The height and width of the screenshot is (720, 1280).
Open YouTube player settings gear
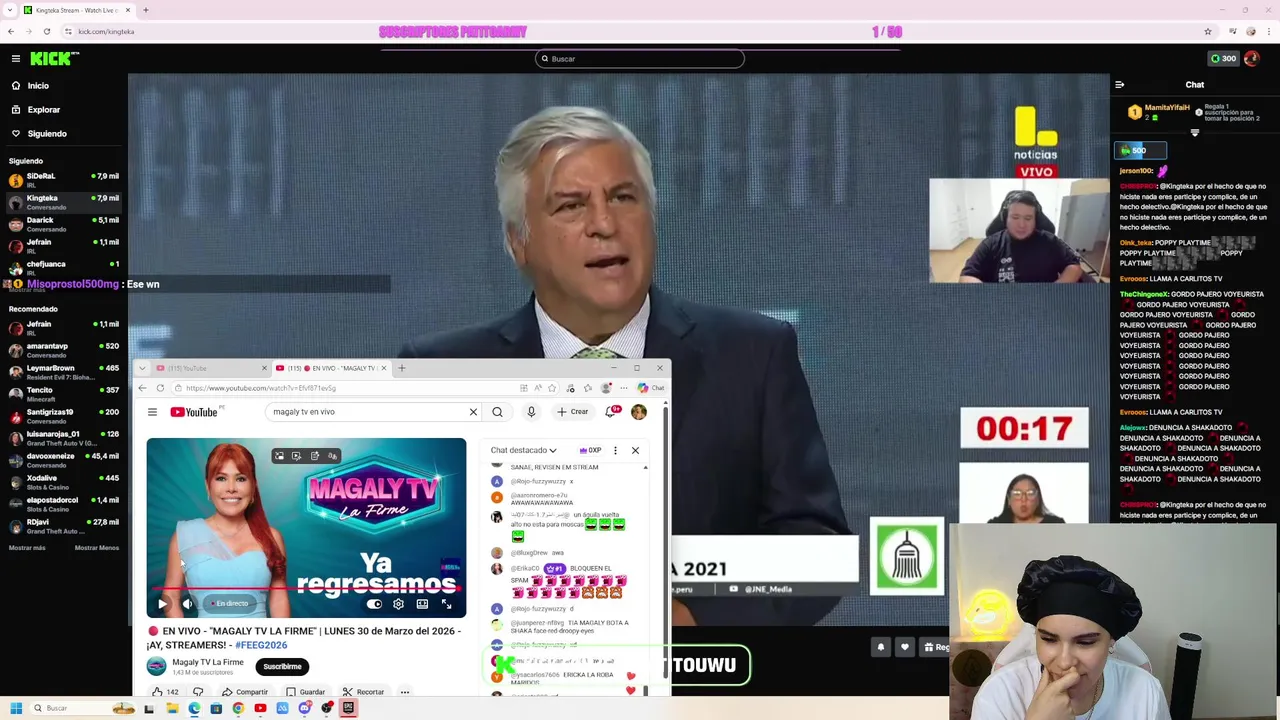pyautogui.click(x=398, y=604)
